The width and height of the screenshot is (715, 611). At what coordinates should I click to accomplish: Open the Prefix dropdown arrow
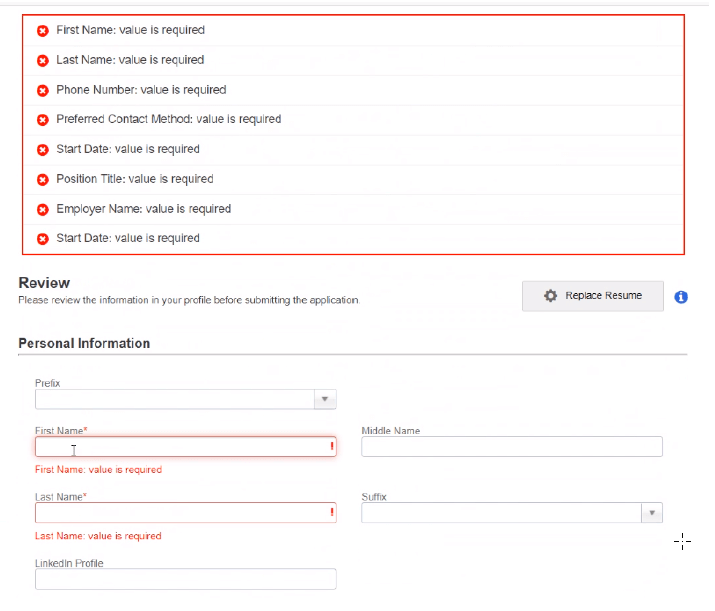325,400
